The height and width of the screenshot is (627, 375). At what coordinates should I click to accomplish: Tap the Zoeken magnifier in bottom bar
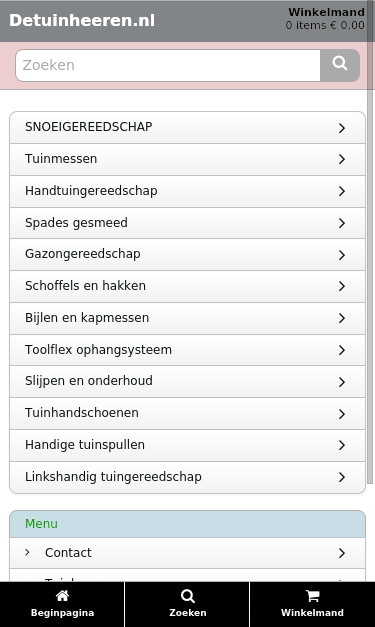188,596
